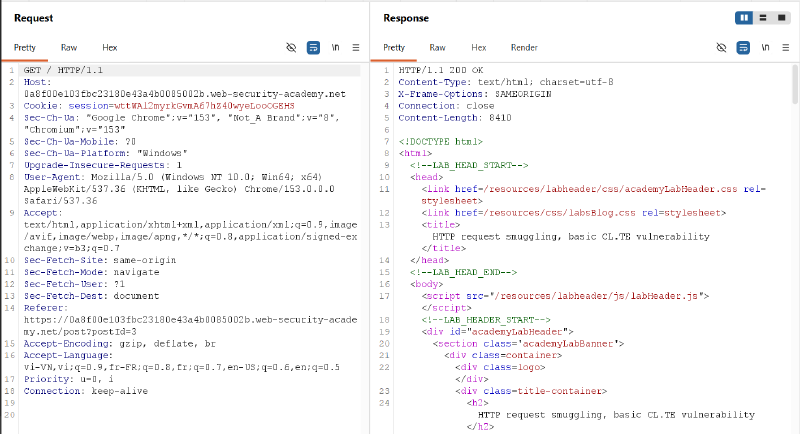800x434 pixels.
Task: Click the Accept-Language header name
Action: 68,355
